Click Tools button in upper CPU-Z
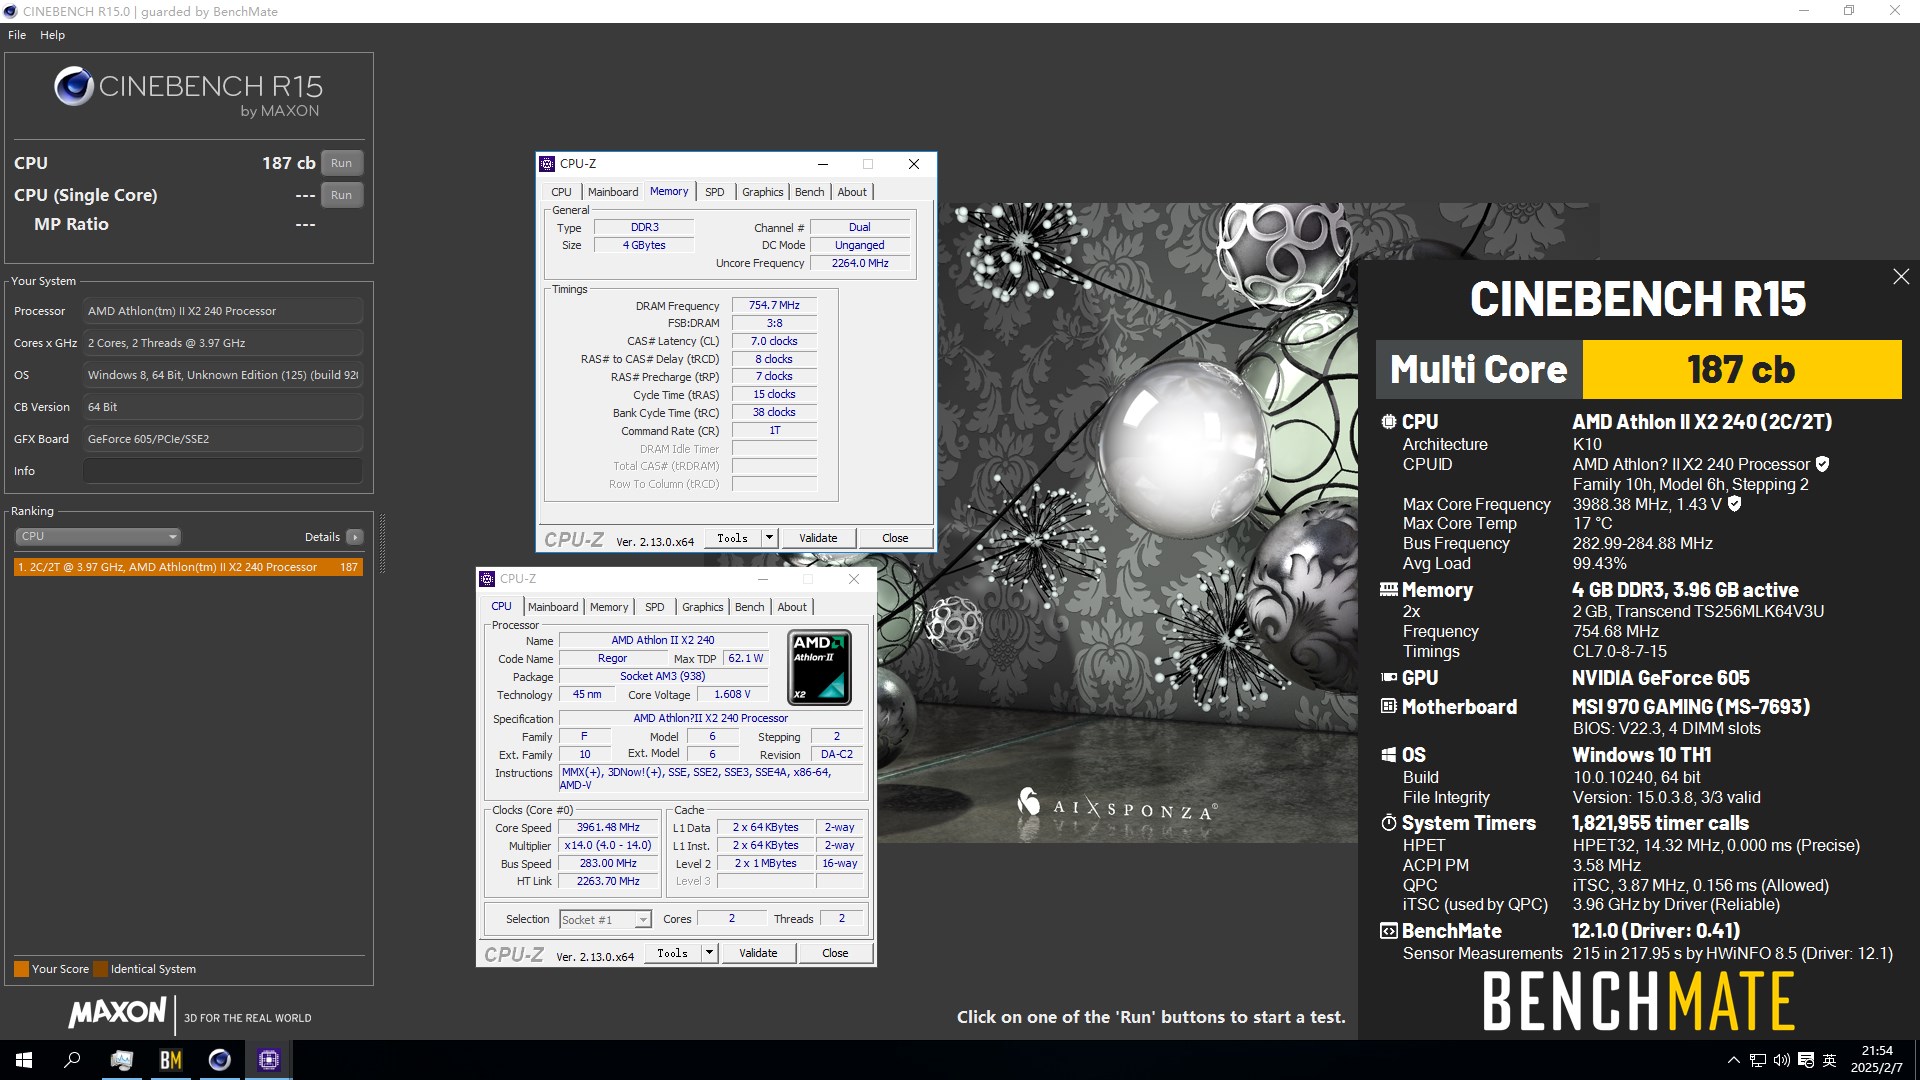This screenshot has height=1080, width=1920. [x=732, y=538]
